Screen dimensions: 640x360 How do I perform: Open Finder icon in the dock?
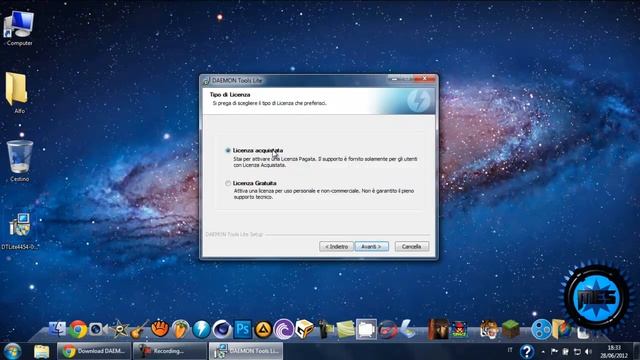(57, 329)
